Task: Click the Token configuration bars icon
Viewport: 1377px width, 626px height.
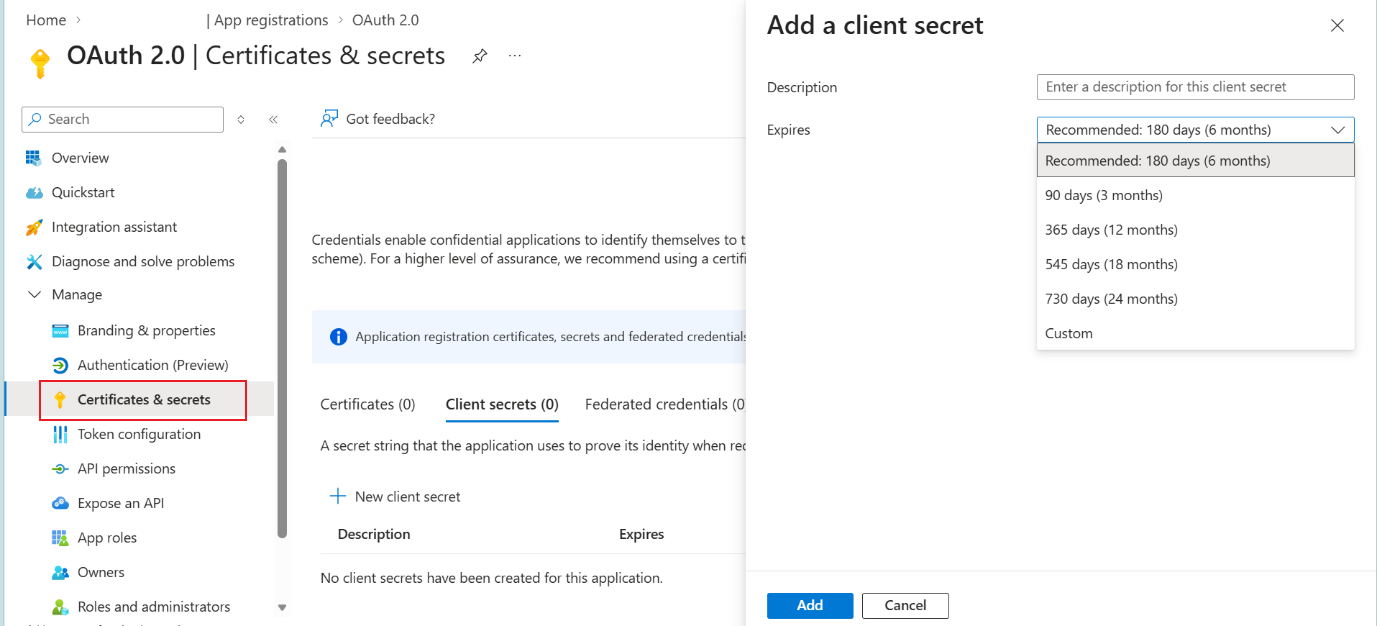Action: (60, 434)
